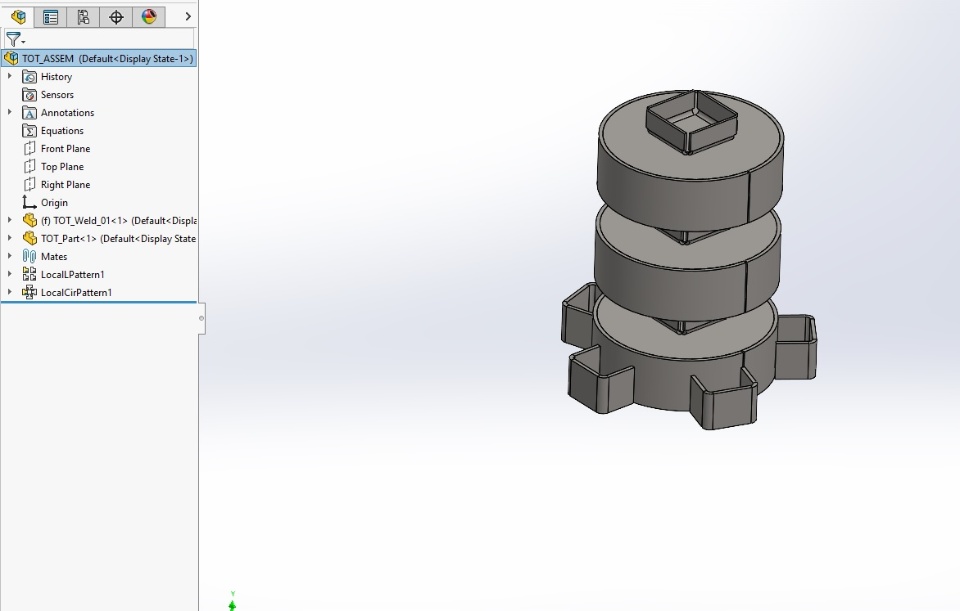The width and height of the screenshot is (960, 611).
Task: Select Equations in the tree
Action: (62, 130)
